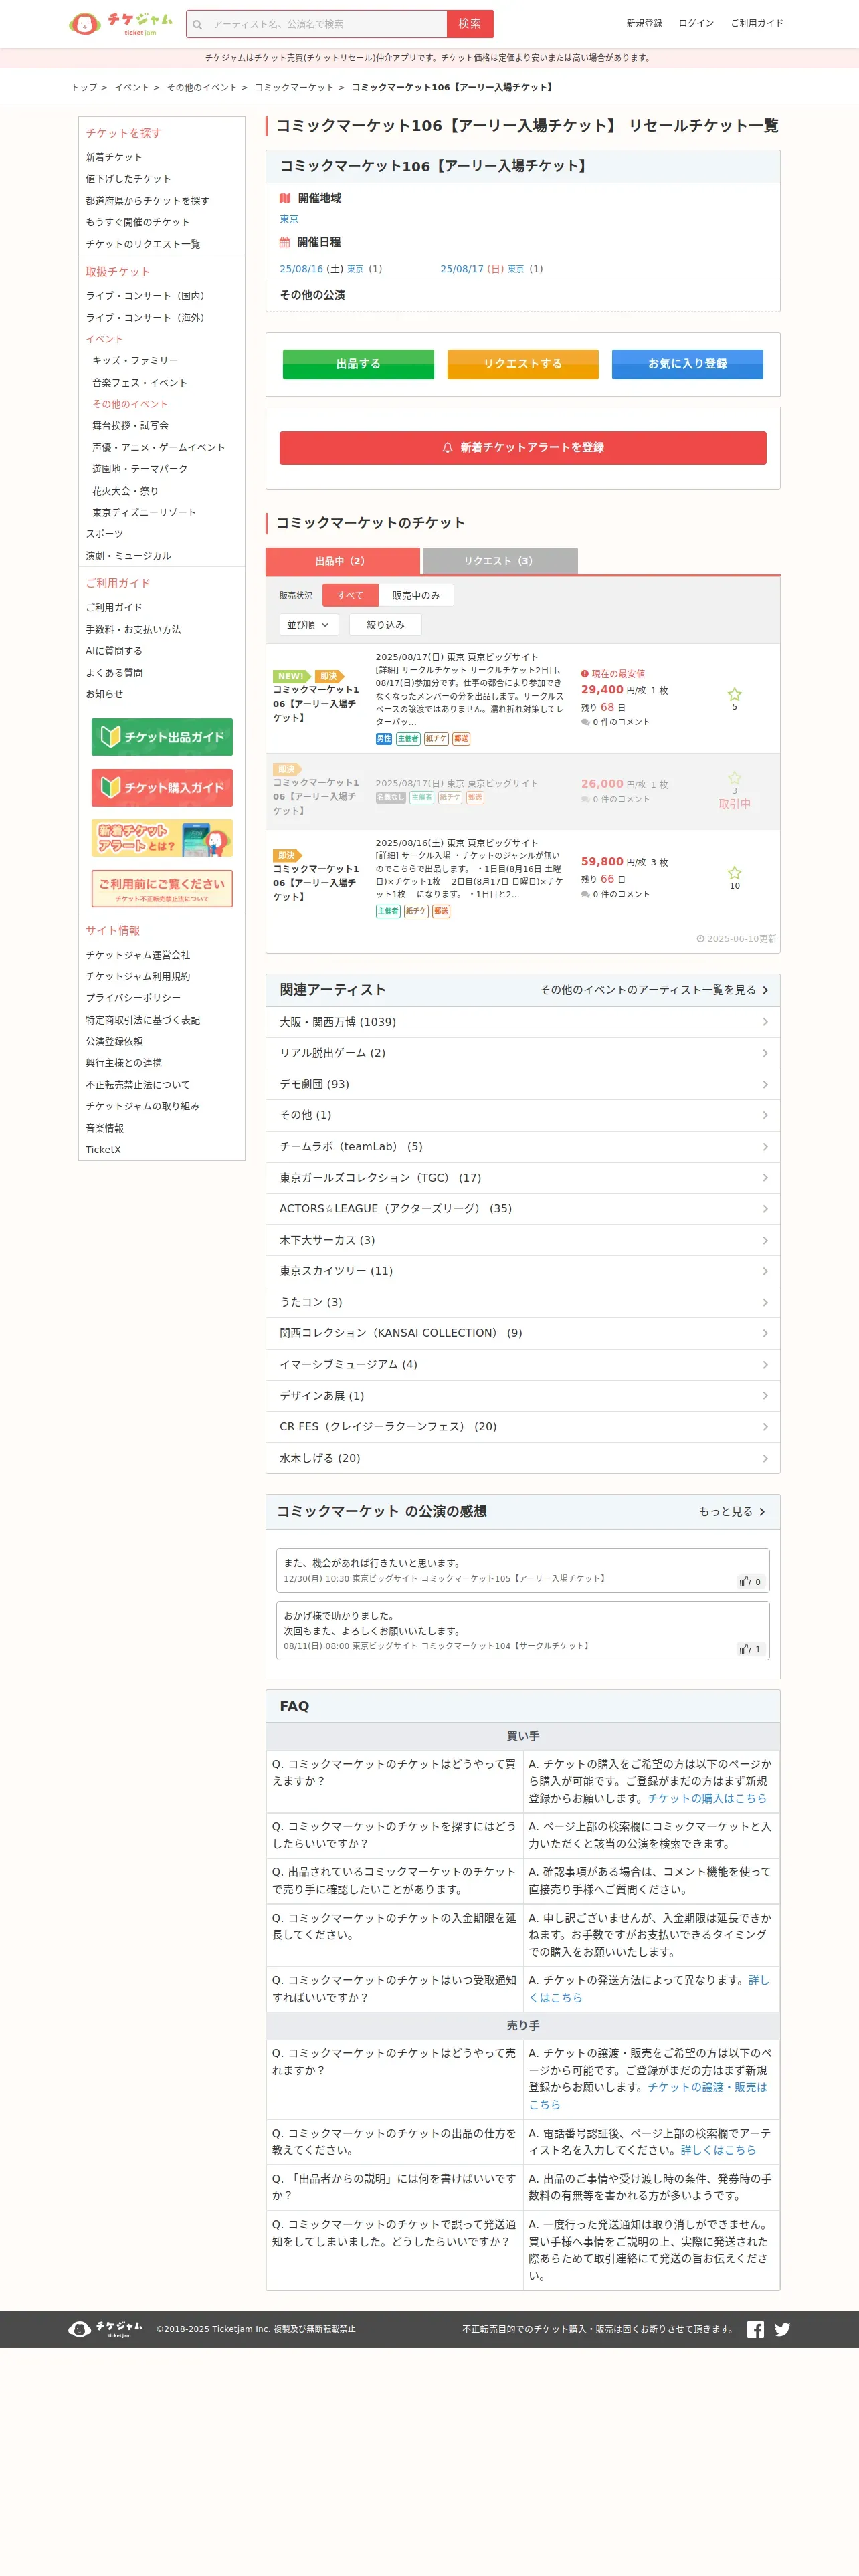Favorite the 26,000円 ticket star
Image resolution: width=859 pixels, height=2576 pixels.
click(734, 778)
